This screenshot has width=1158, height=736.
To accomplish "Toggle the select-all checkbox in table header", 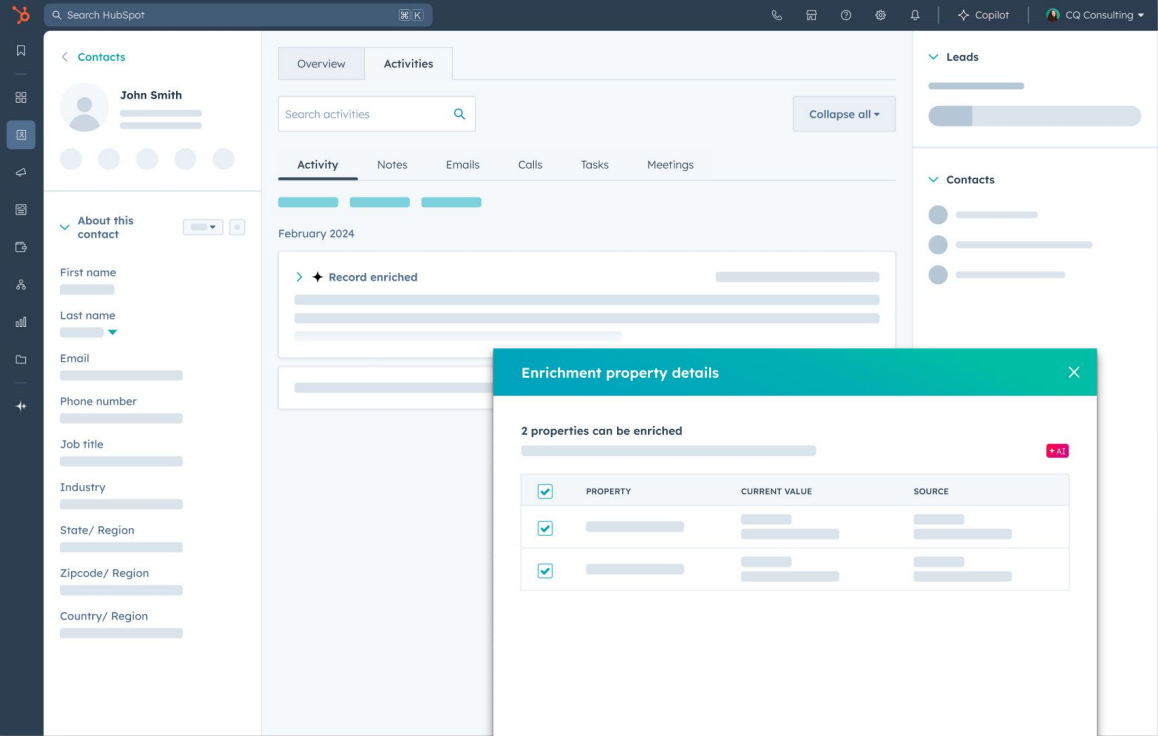I will tap(545, 491).
